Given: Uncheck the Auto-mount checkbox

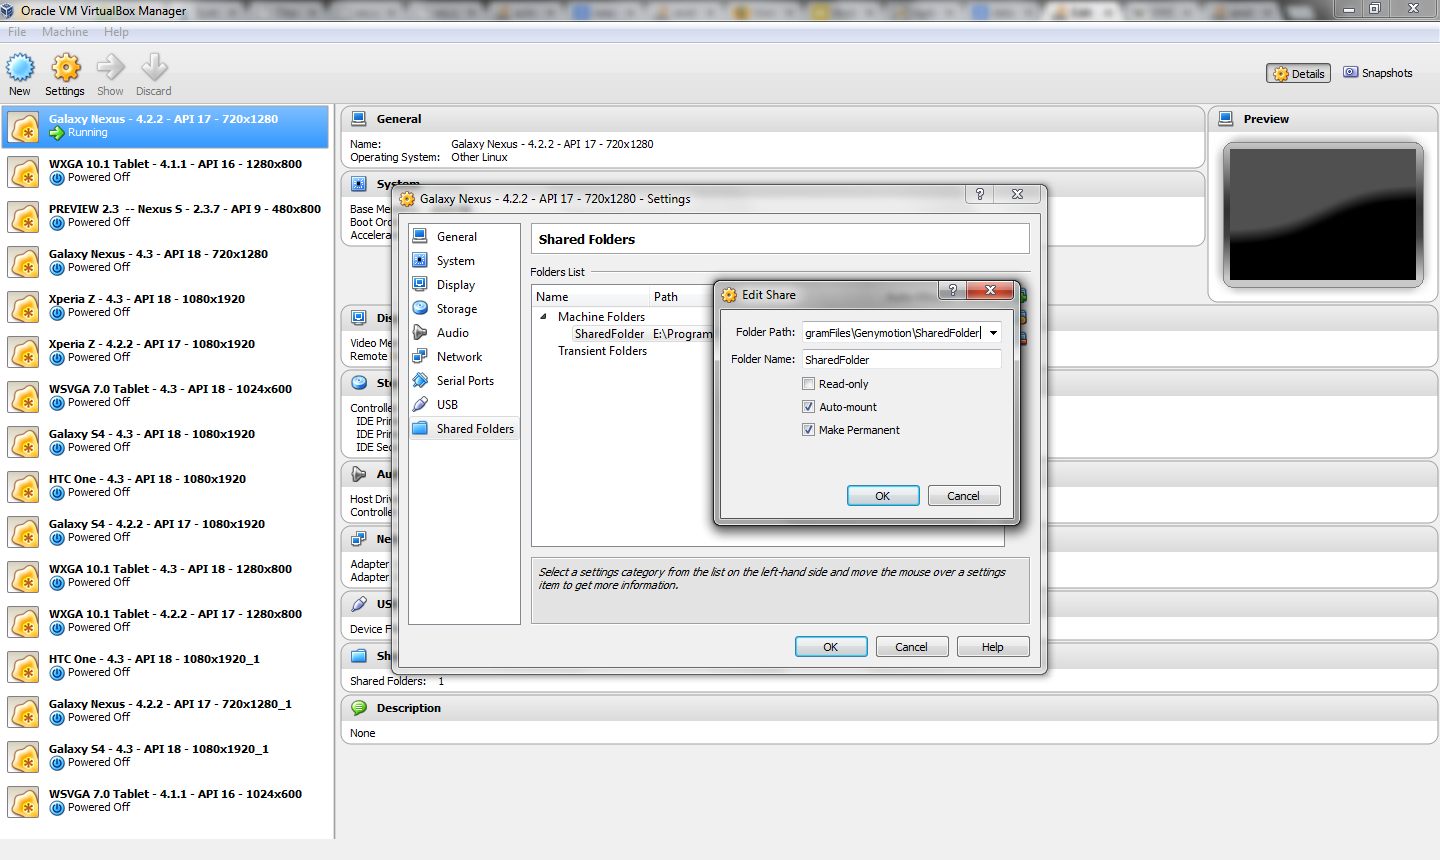Looking at the screenshot, I should click(x=808, y=407).
